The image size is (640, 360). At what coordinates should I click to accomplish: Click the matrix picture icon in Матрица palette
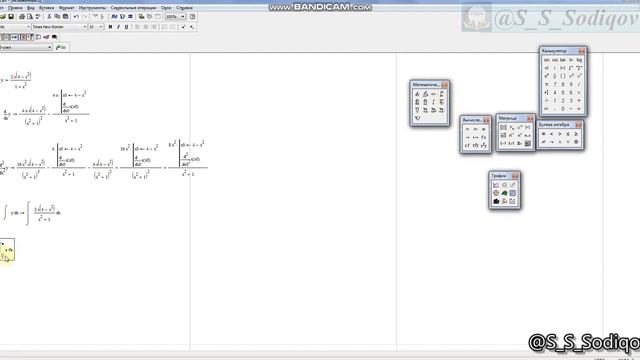[528, 143]
